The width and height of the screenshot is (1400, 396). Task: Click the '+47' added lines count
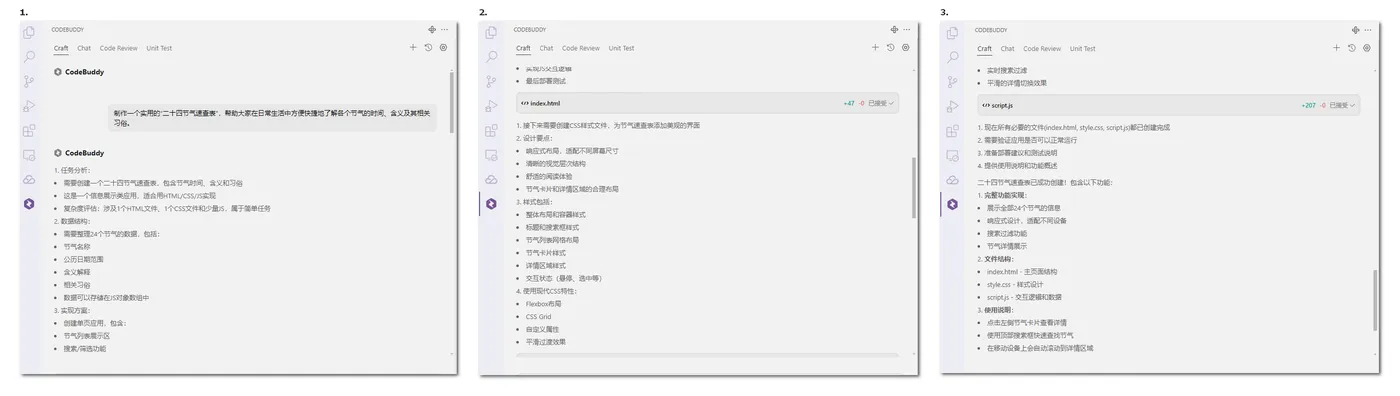pyautogui.click(x=849, y=103)
